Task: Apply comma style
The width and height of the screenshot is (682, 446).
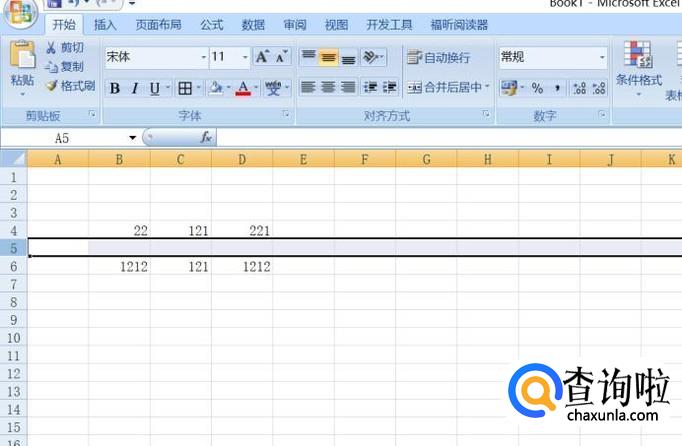Action: click(557, 88)
